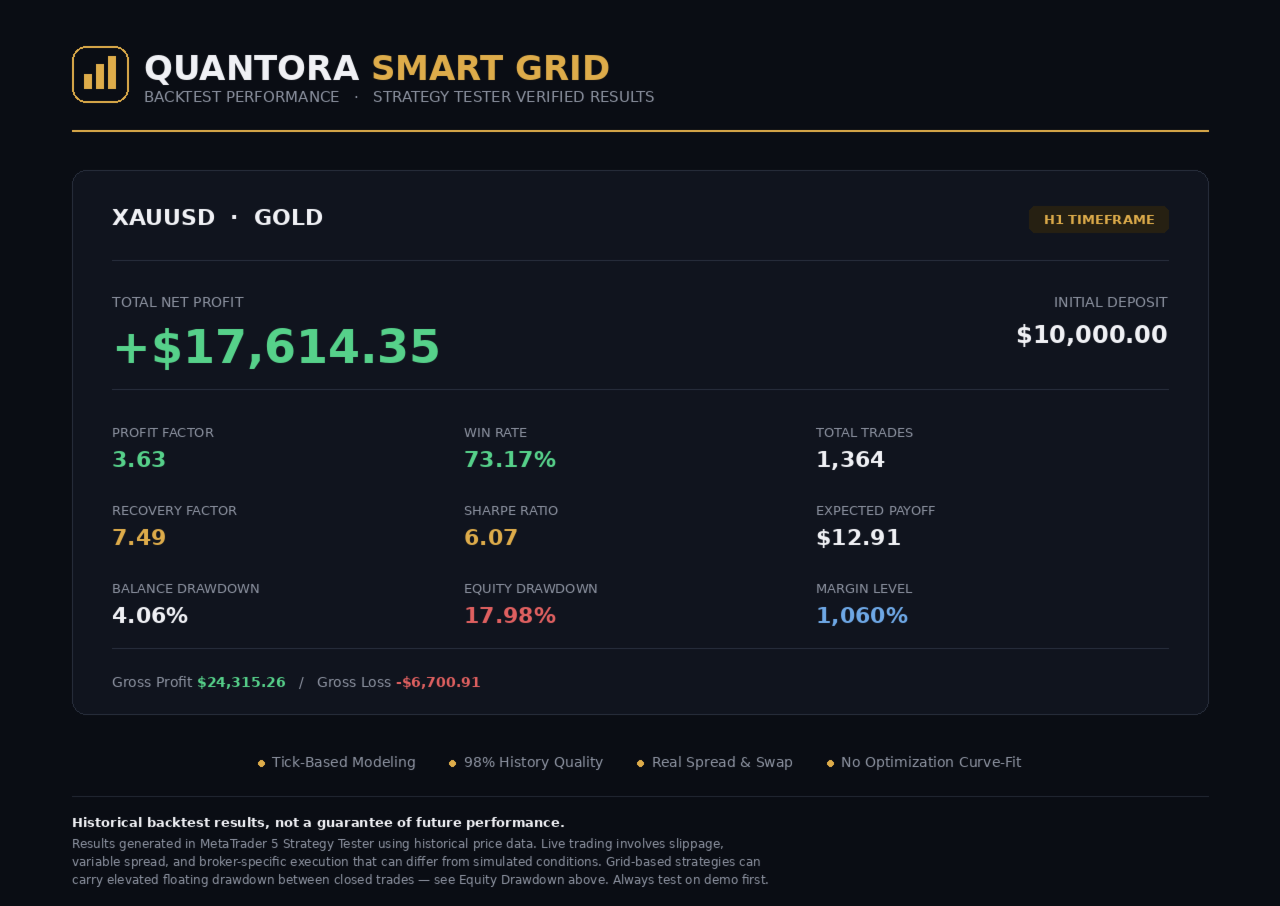Select the 6.07 Sharpe ratio value

491,538
